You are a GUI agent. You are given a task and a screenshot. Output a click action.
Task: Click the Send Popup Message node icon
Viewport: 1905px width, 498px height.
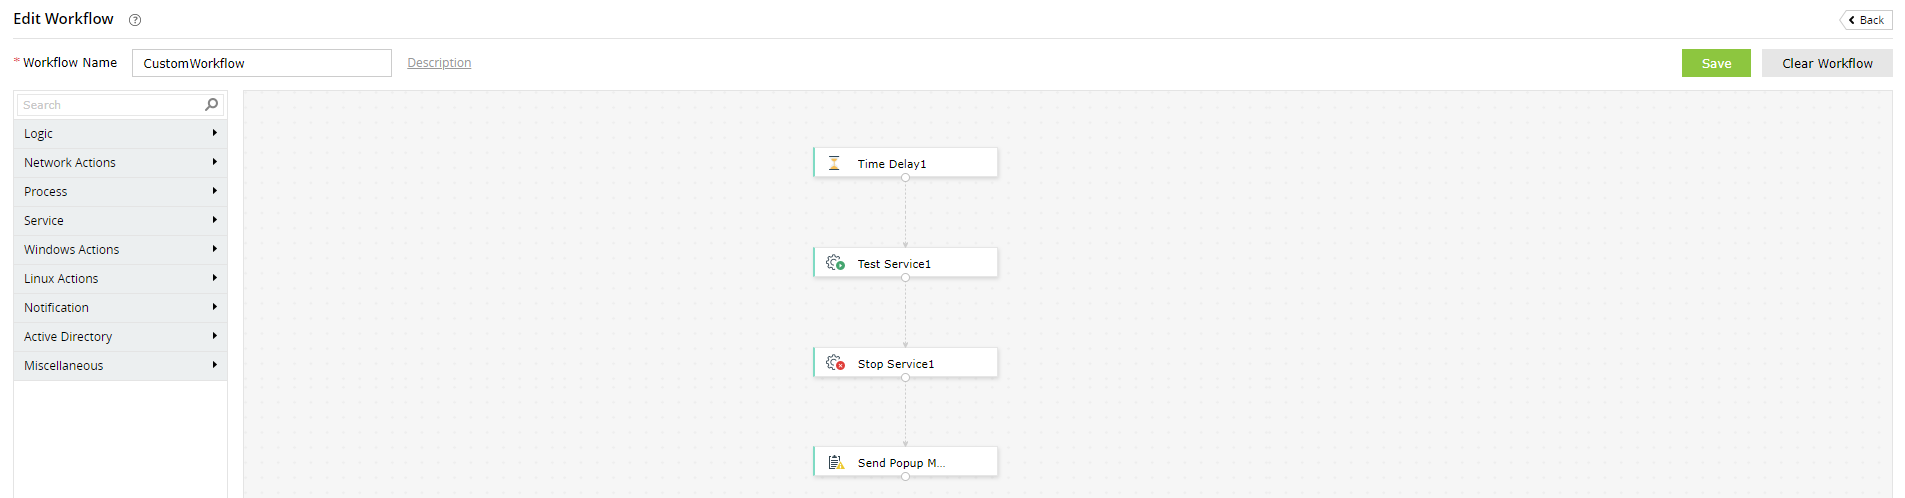point(835,462)
